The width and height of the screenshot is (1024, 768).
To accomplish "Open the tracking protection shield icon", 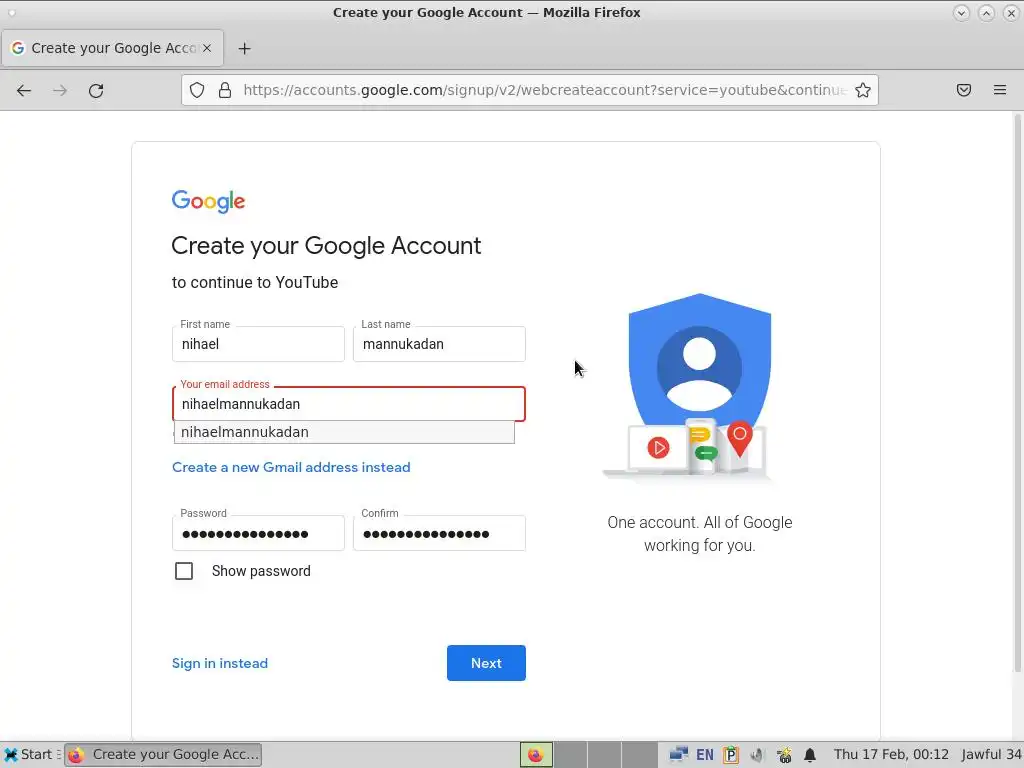I will coord(197,90).
